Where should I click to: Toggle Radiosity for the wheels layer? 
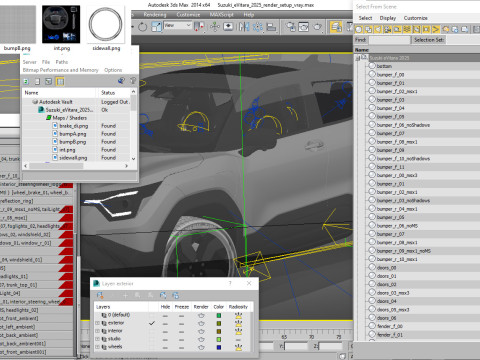238,347
